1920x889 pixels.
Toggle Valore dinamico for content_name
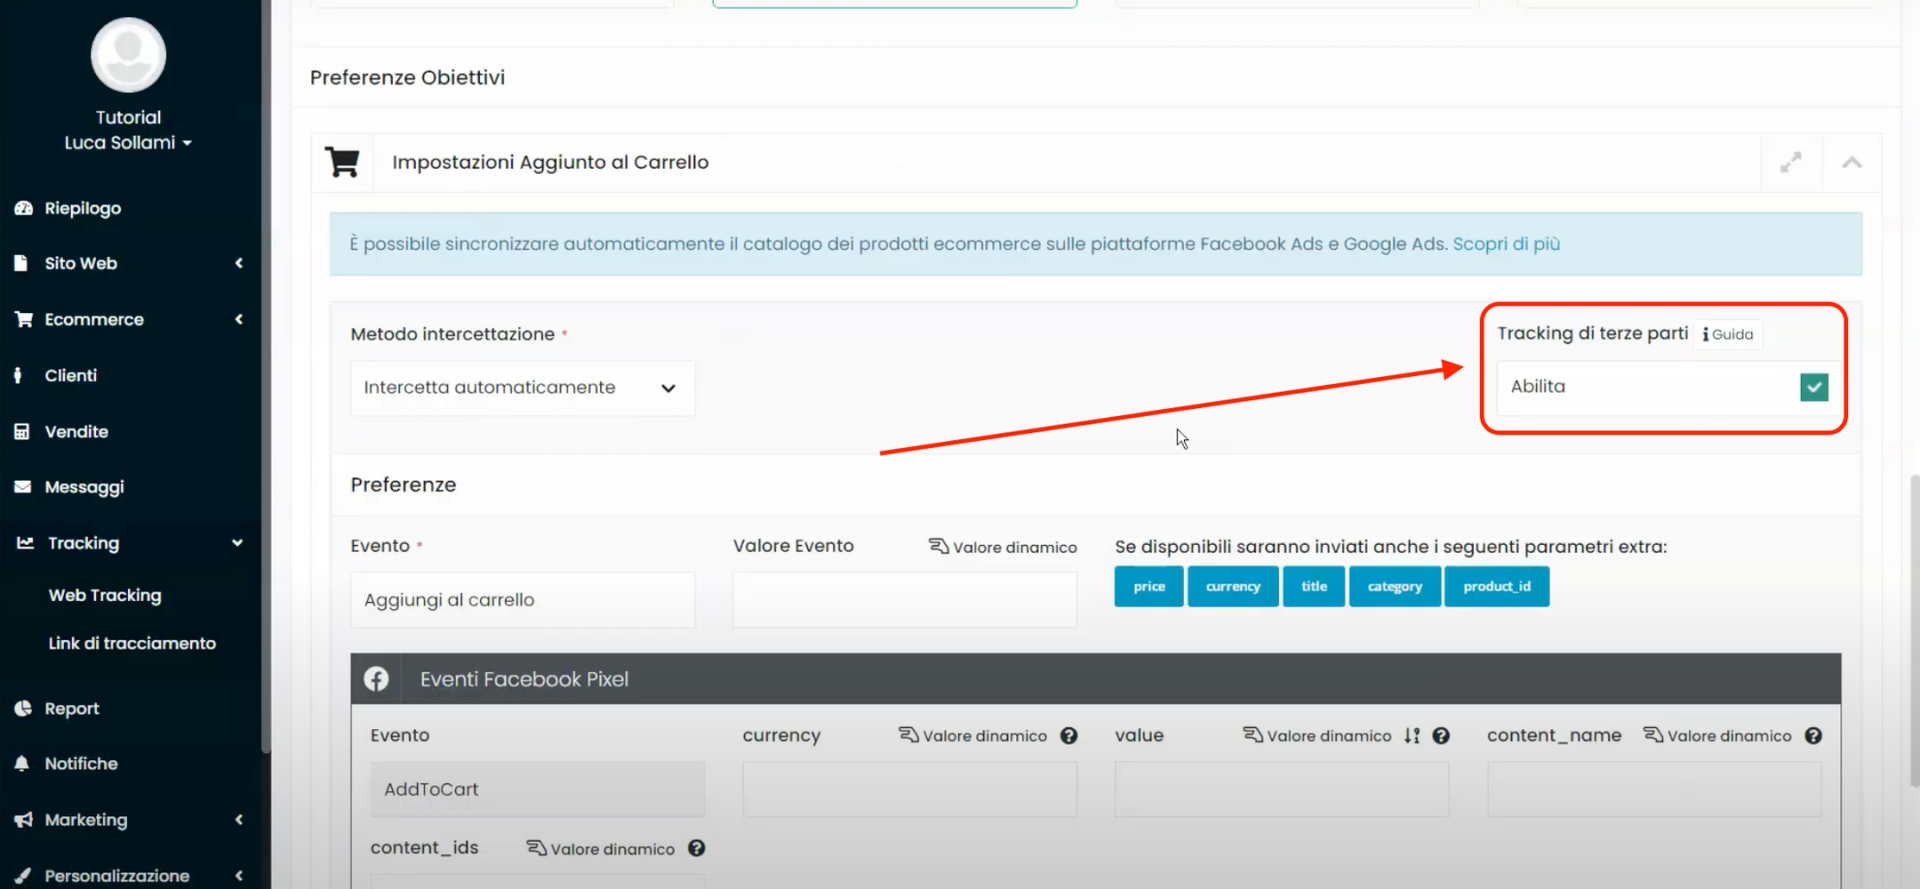tap(1717, 736)
